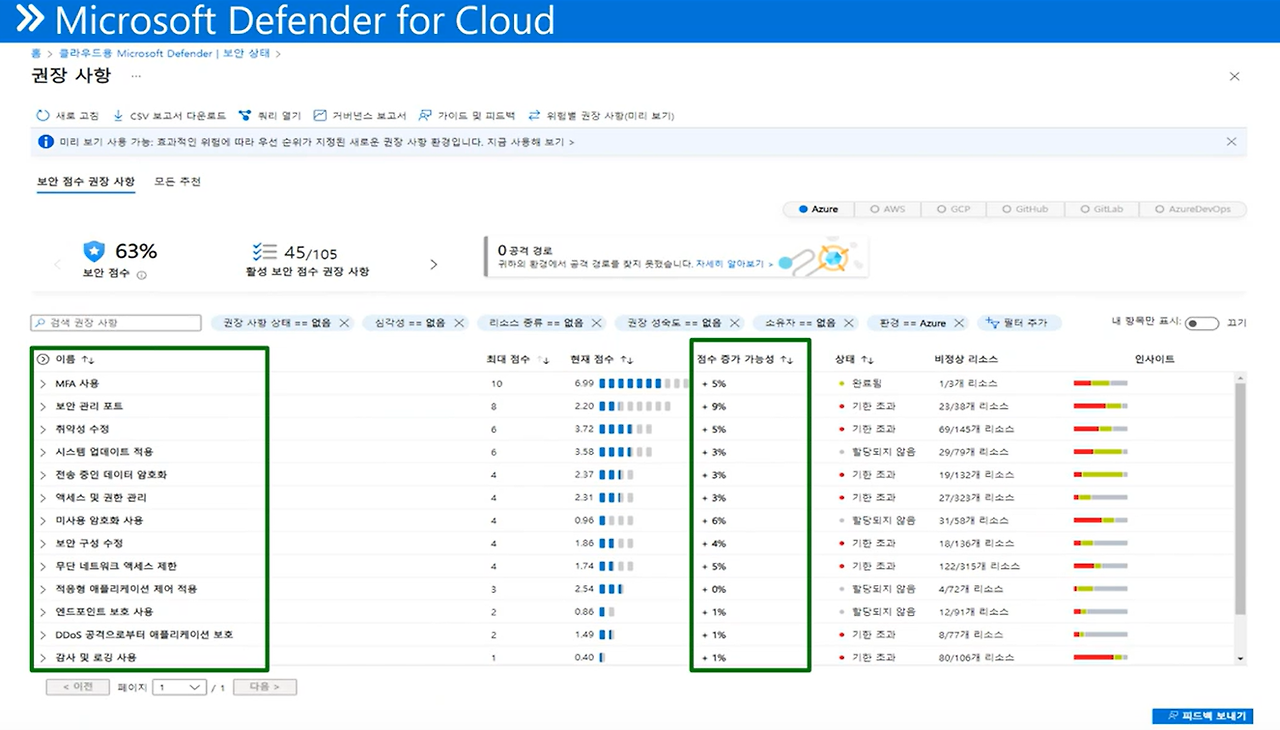Image resolution: width=1280 pixels, height=730 pixels.
Task: Open the ellipsis menu beside 권장 사항
Action: pyautogui.click(x=136, y=76)
